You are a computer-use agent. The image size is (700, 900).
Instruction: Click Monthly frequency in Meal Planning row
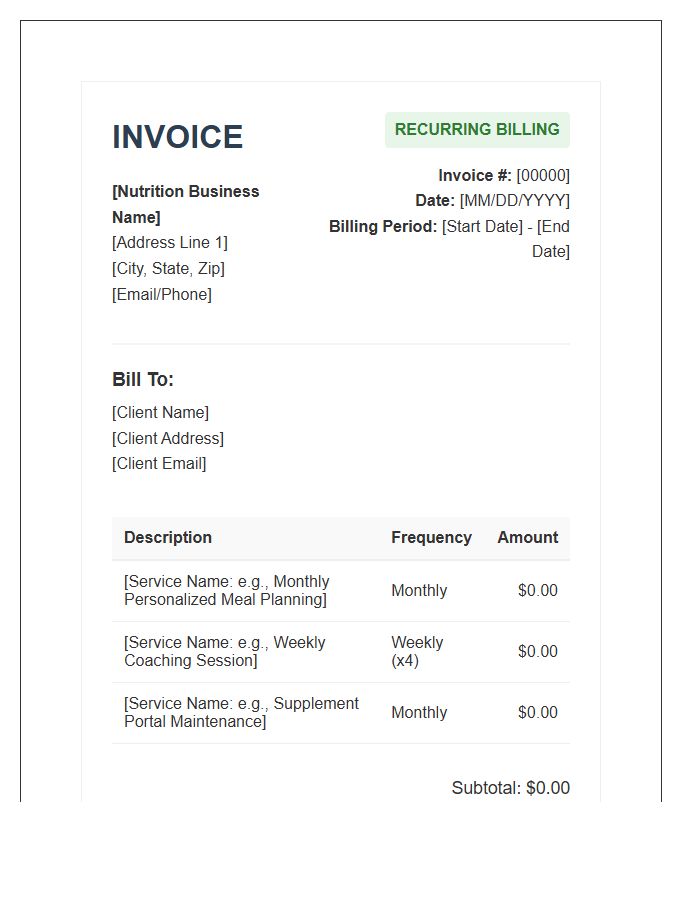coord(419,590)
